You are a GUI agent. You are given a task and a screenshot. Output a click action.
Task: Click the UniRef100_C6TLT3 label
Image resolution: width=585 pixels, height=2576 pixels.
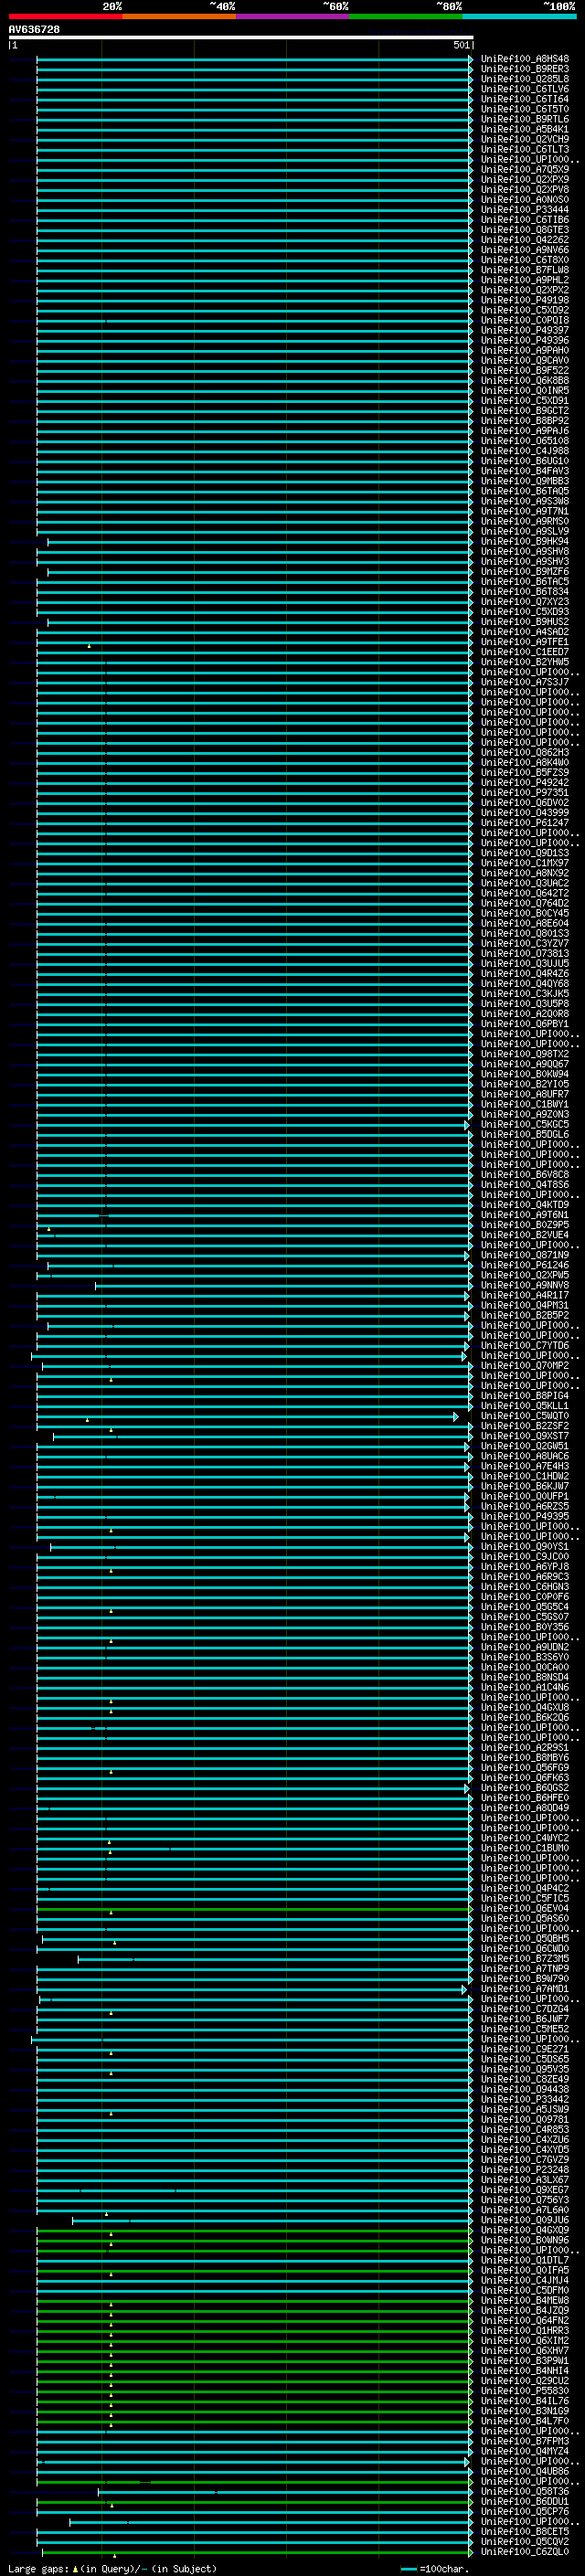click(525, 149)
